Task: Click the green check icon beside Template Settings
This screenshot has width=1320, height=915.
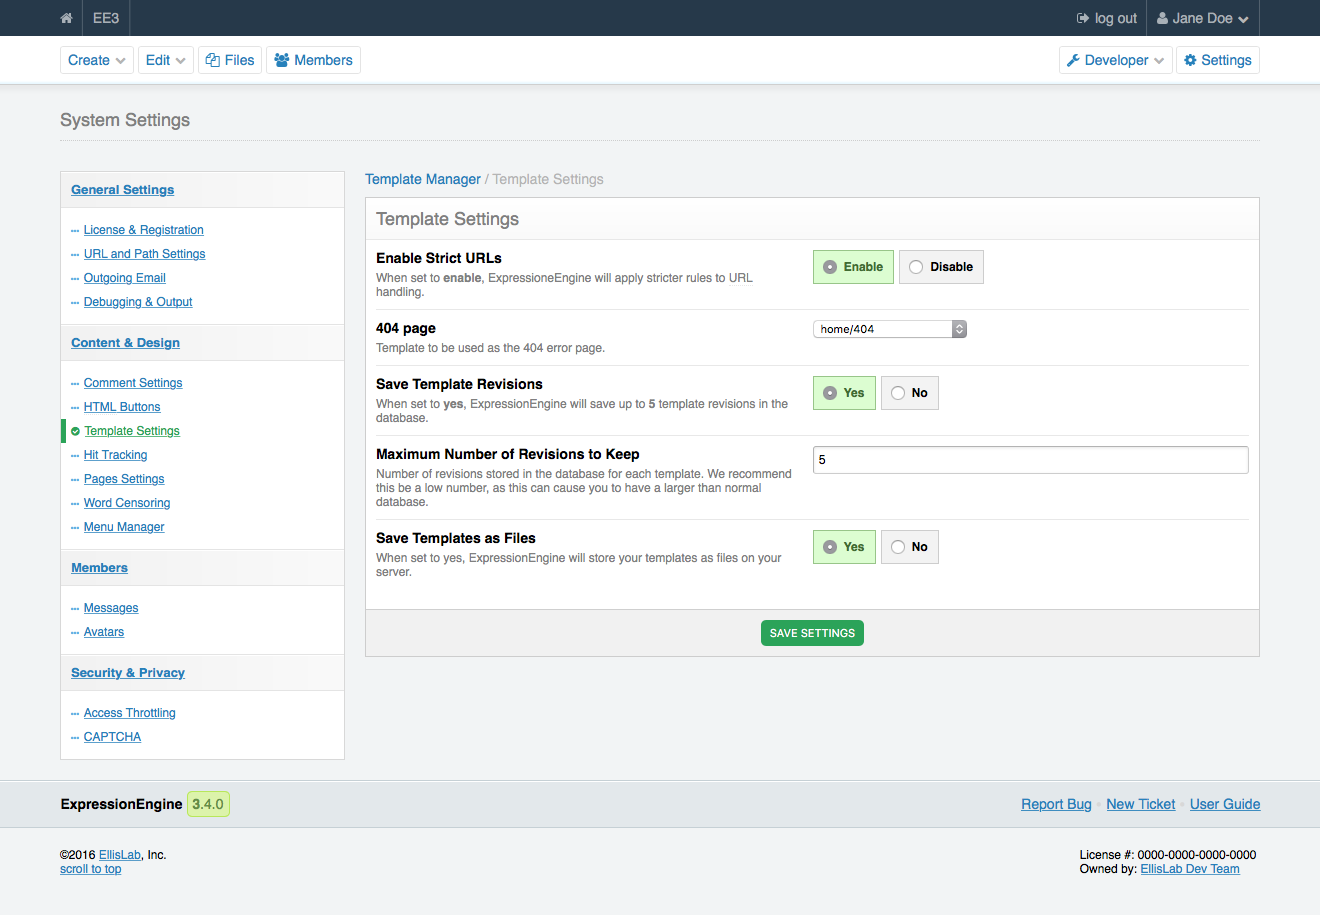Action: (x=75, y=431)
